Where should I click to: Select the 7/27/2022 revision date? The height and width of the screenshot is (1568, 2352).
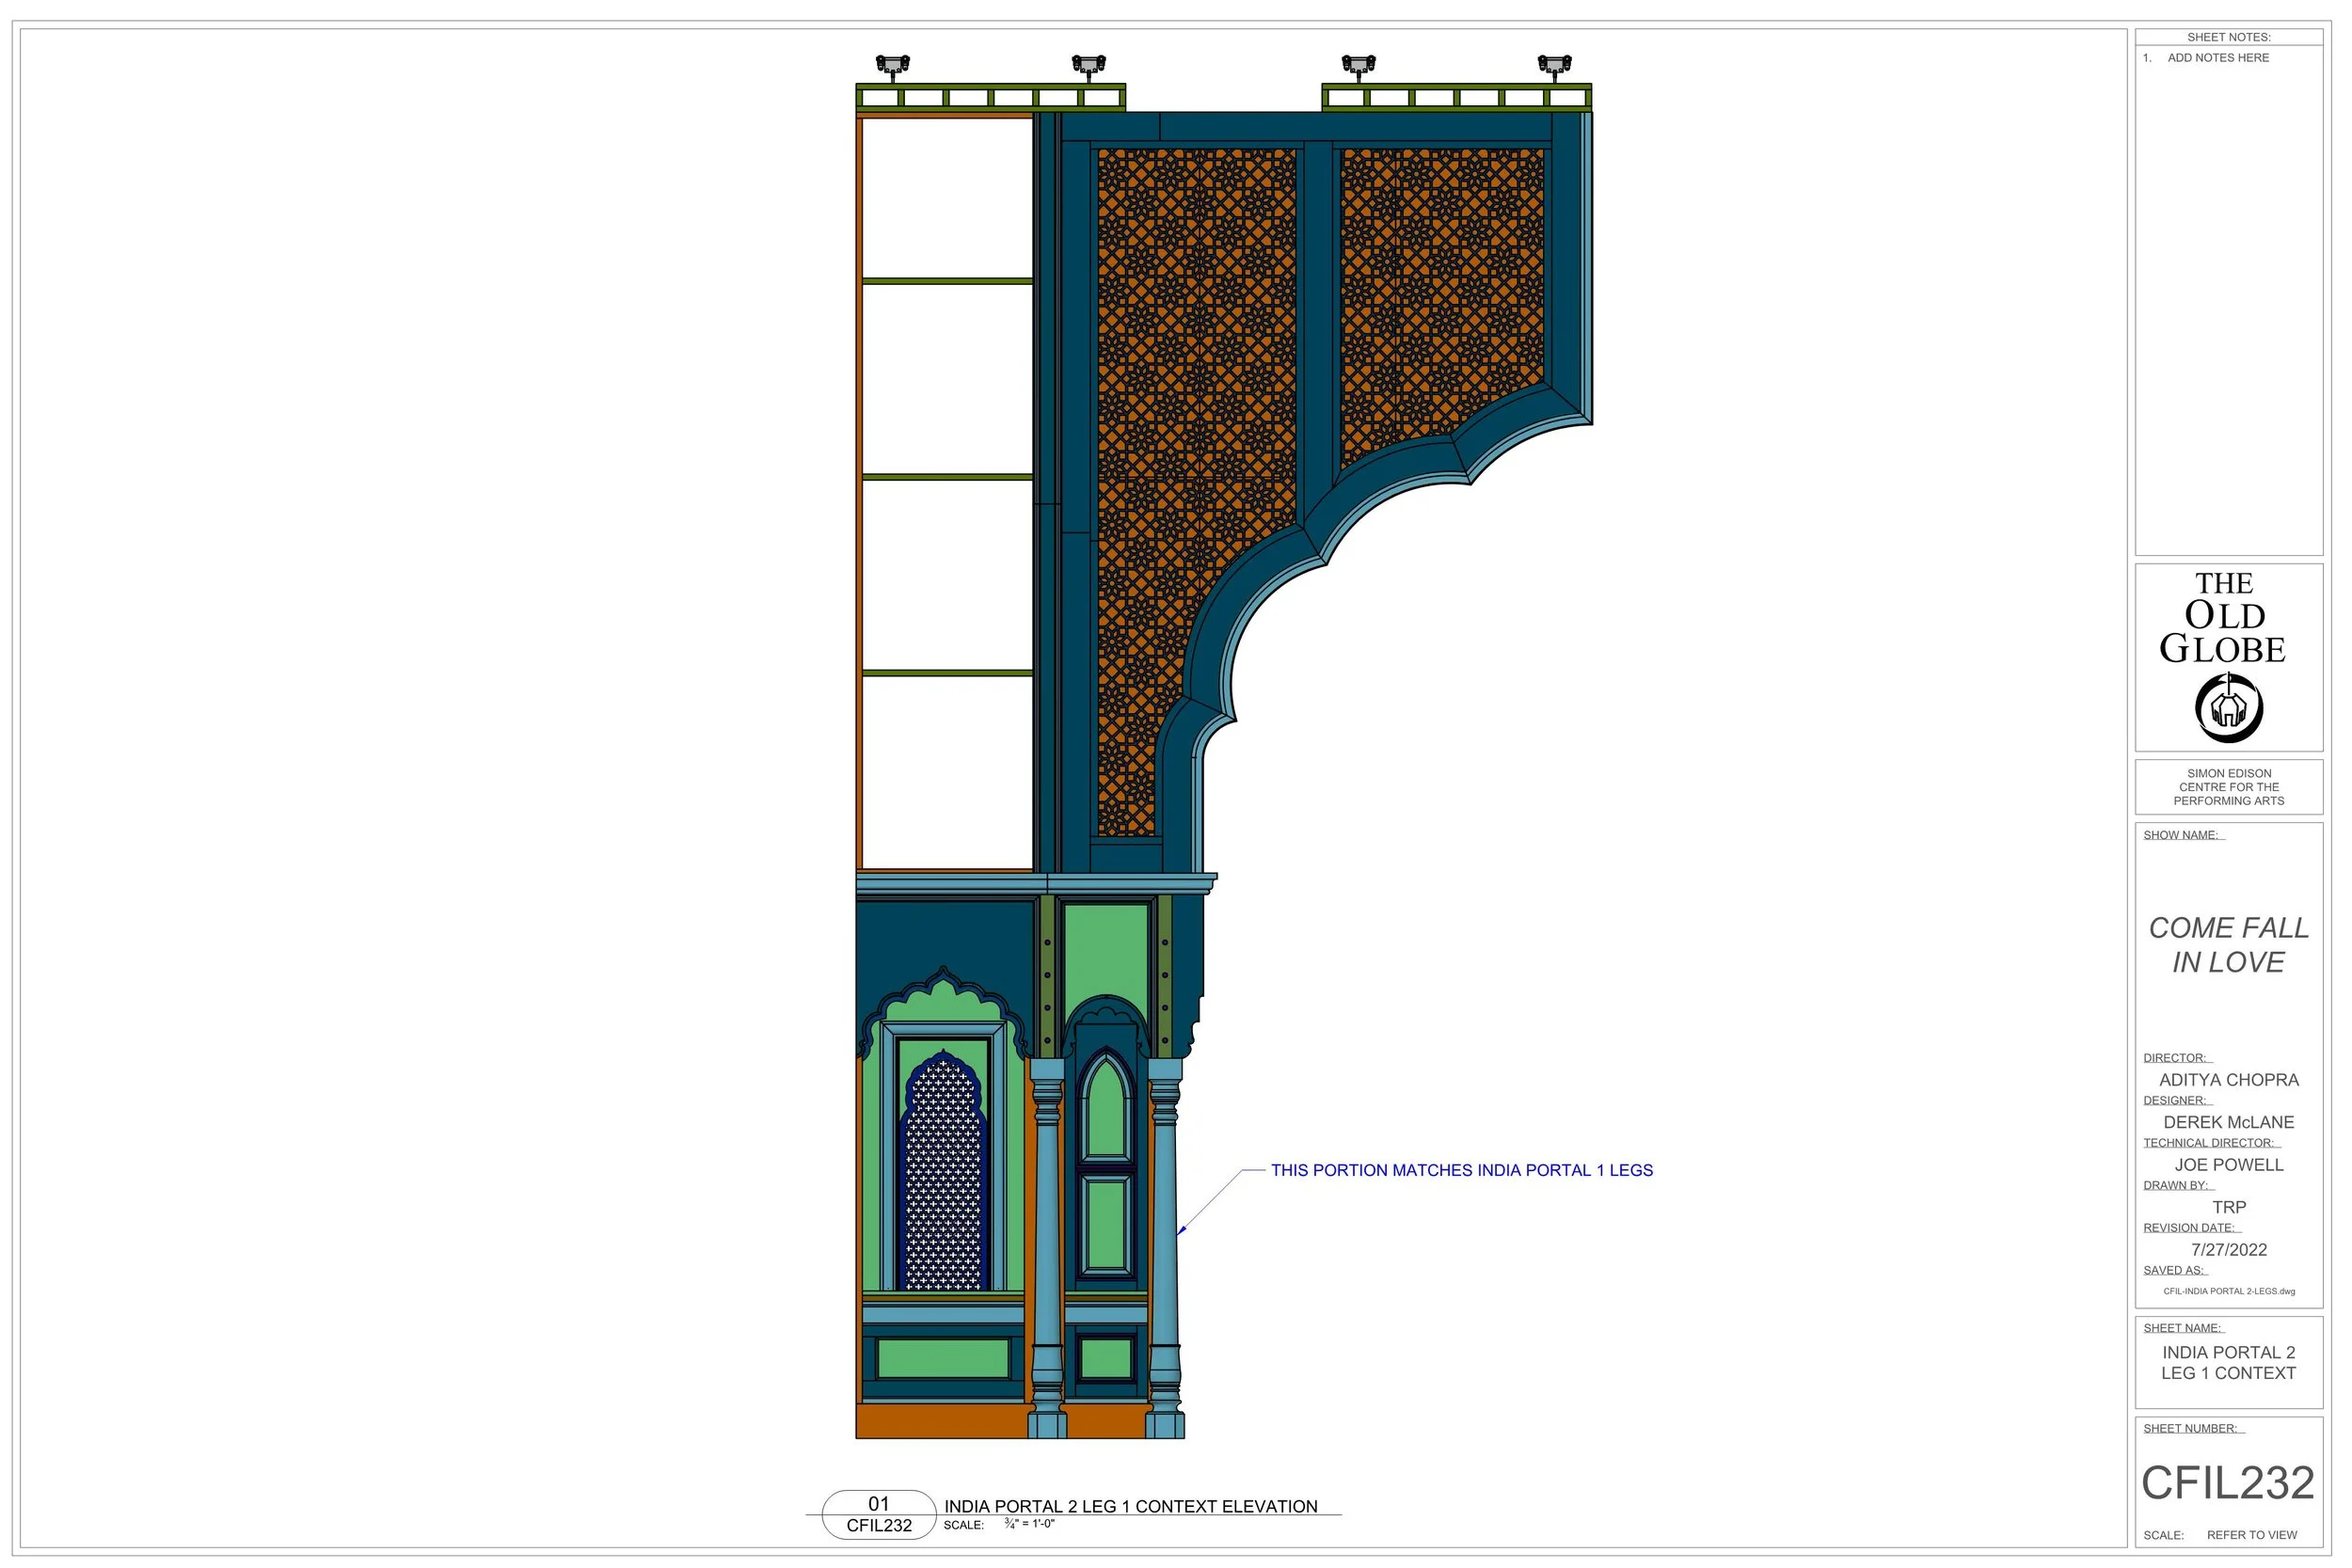[2228, 1250]
